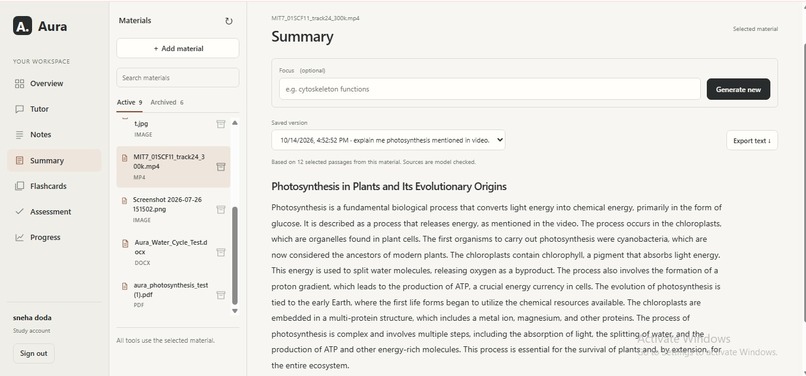Select the Summary sidebar item

coord(54,160)
